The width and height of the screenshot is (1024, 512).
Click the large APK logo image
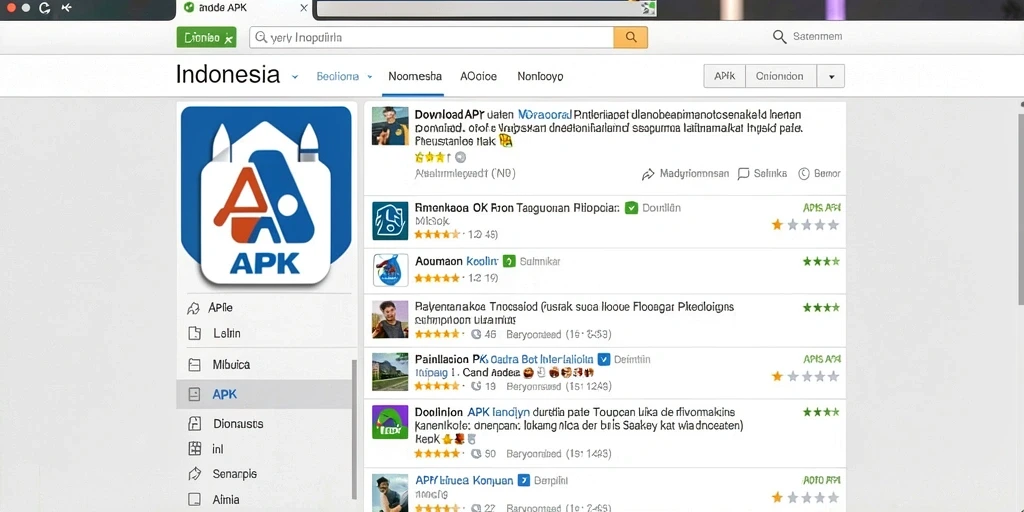pos(266,195)
